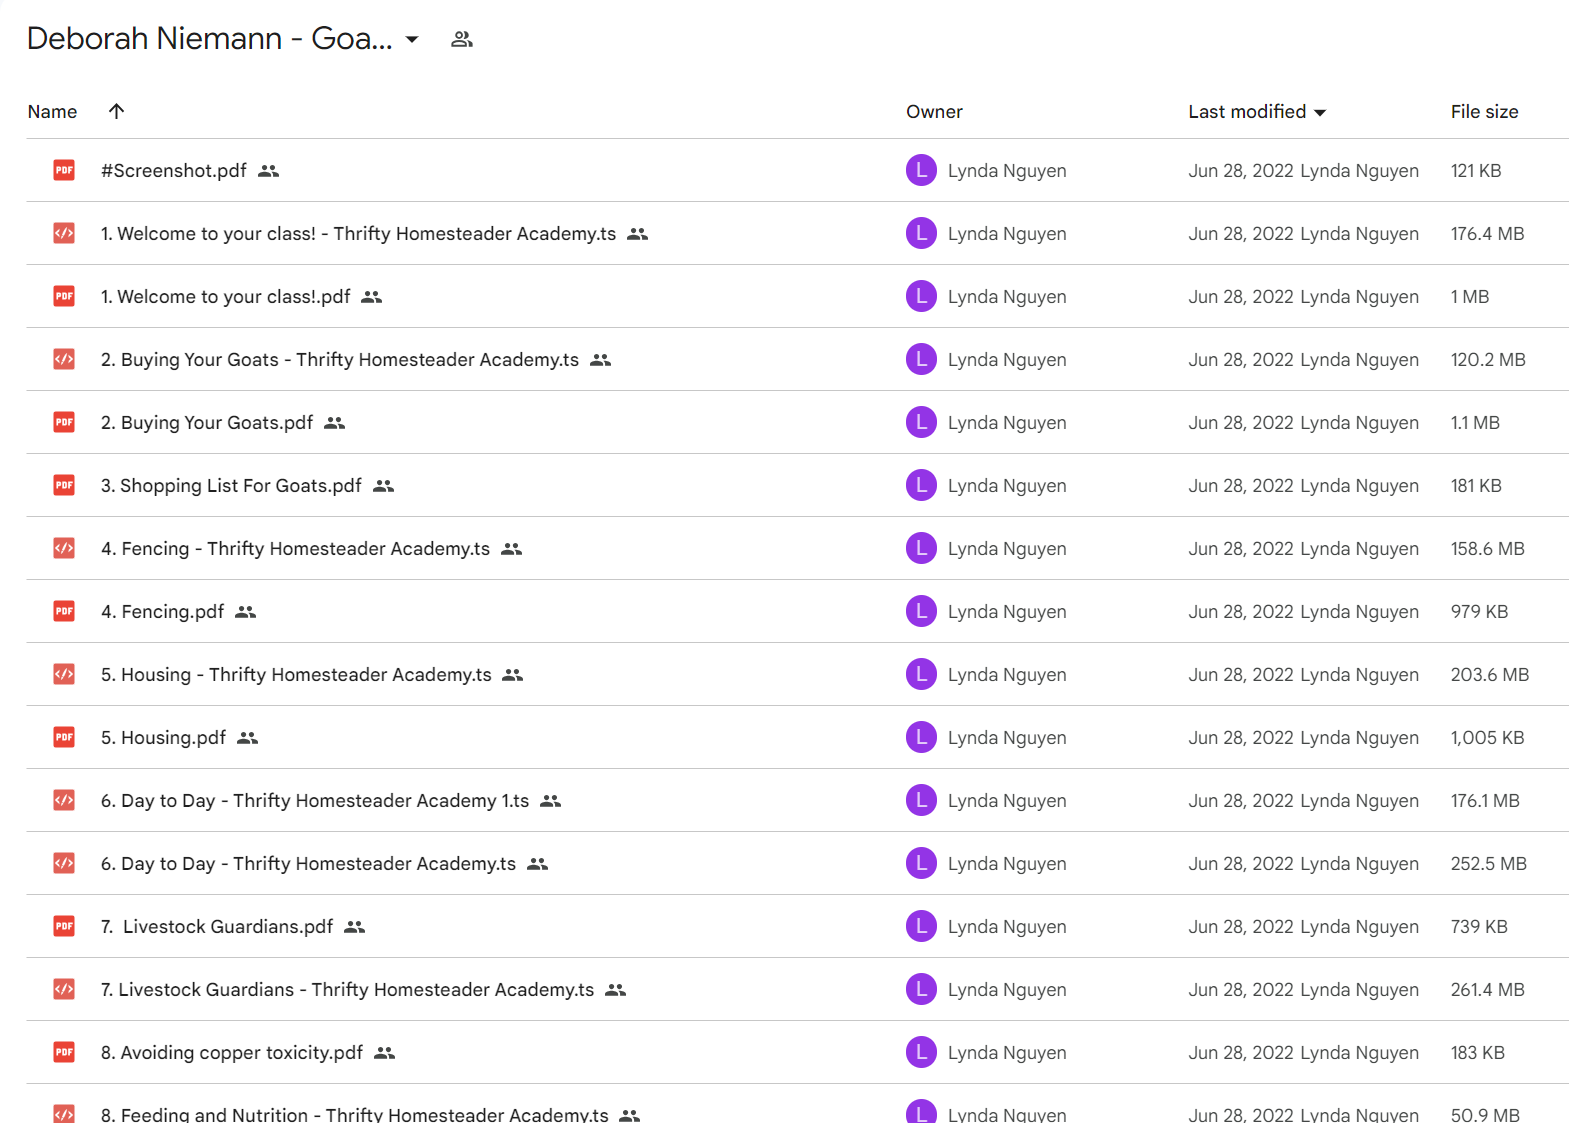Reverse sort using the up arrow

coord(116,111)
